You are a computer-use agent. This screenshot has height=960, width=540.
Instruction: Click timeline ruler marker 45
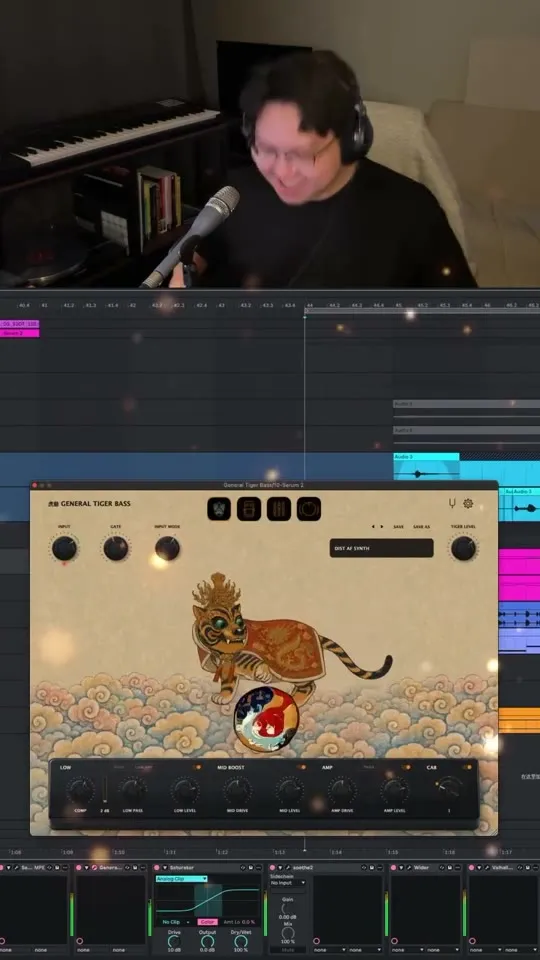point(399,305)
